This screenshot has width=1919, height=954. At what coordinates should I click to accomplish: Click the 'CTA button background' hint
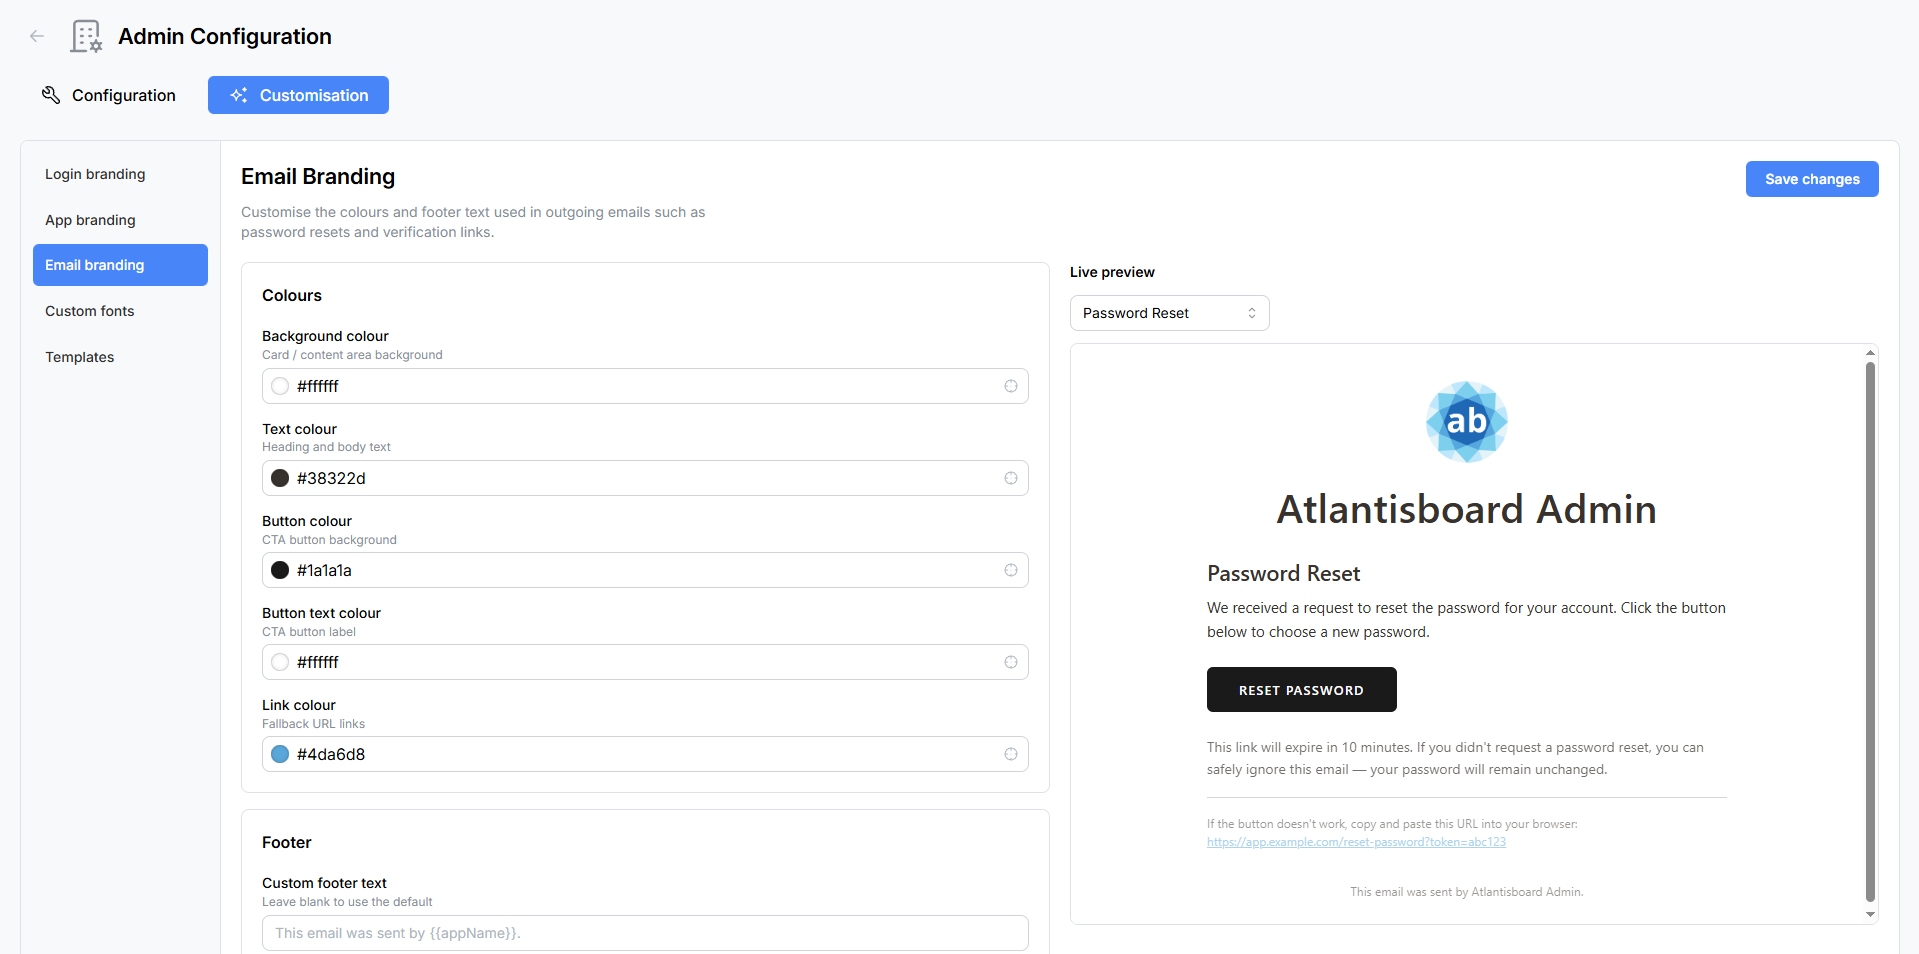pyautogui.click(x=329, y=540)
